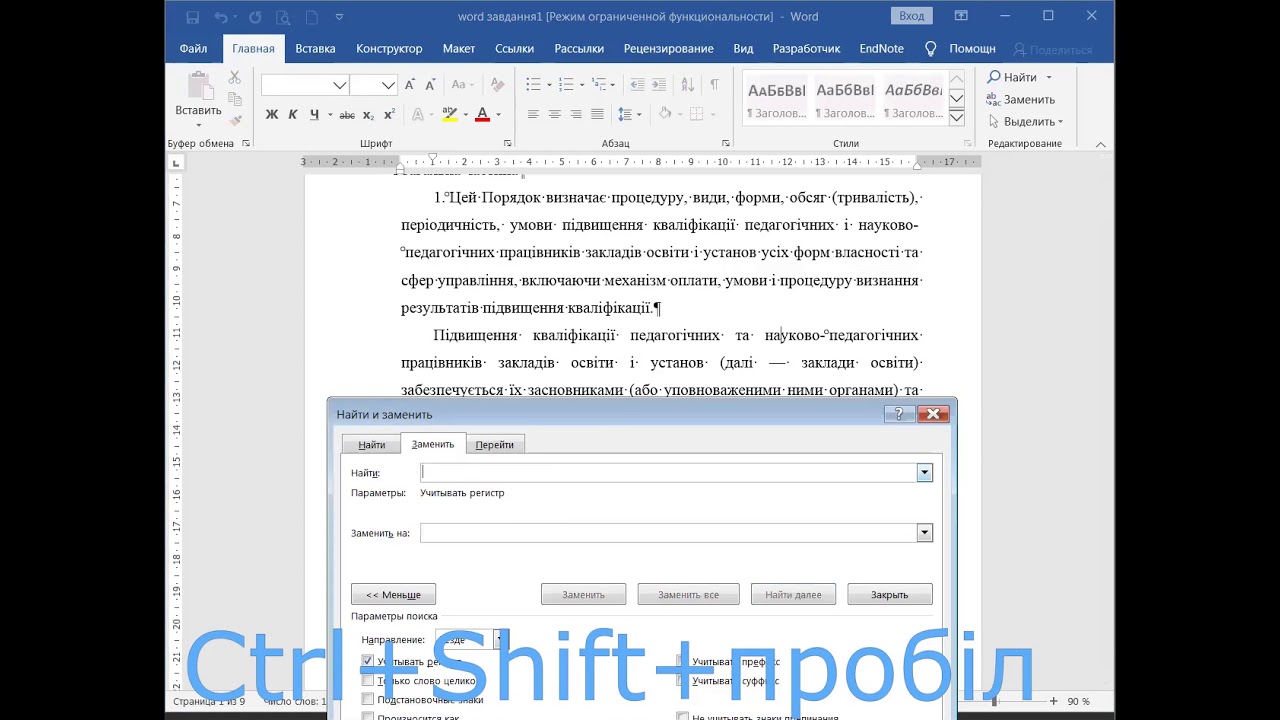Click 'Заменить' in the ribbon Editing group
Viewport: 1280px width, 720px height.
(1021, 99)
